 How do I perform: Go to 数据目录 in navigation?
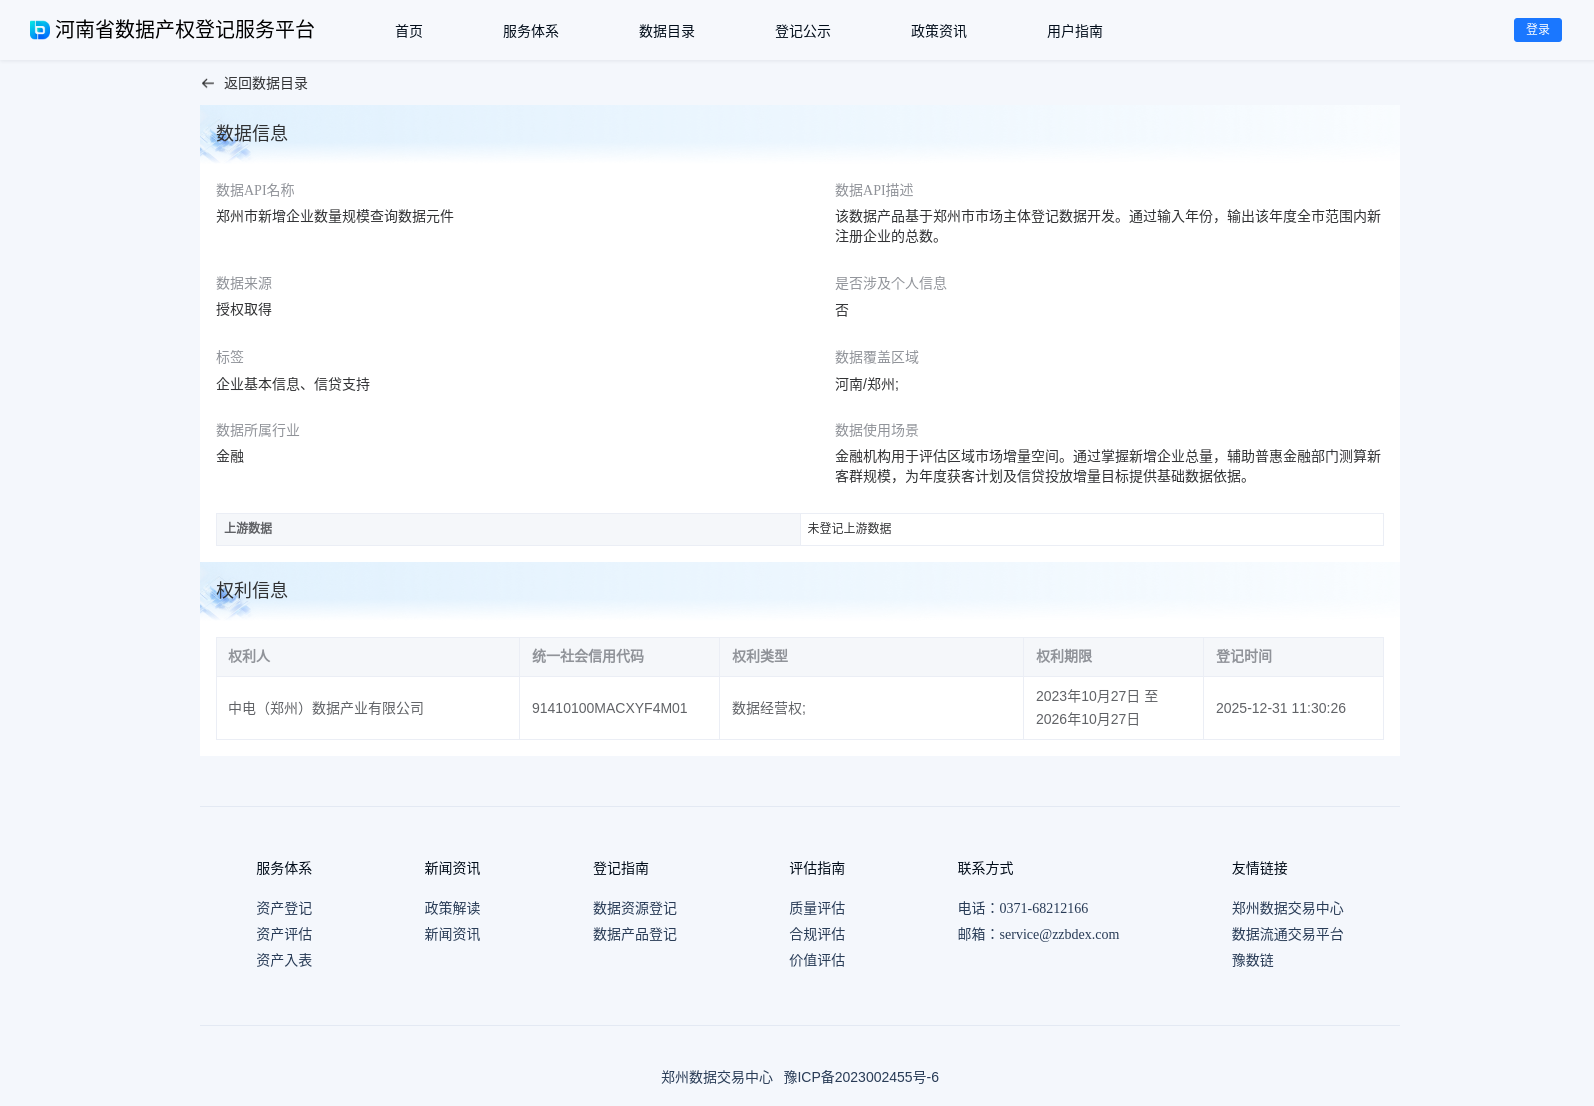click(x=667, y=31)
